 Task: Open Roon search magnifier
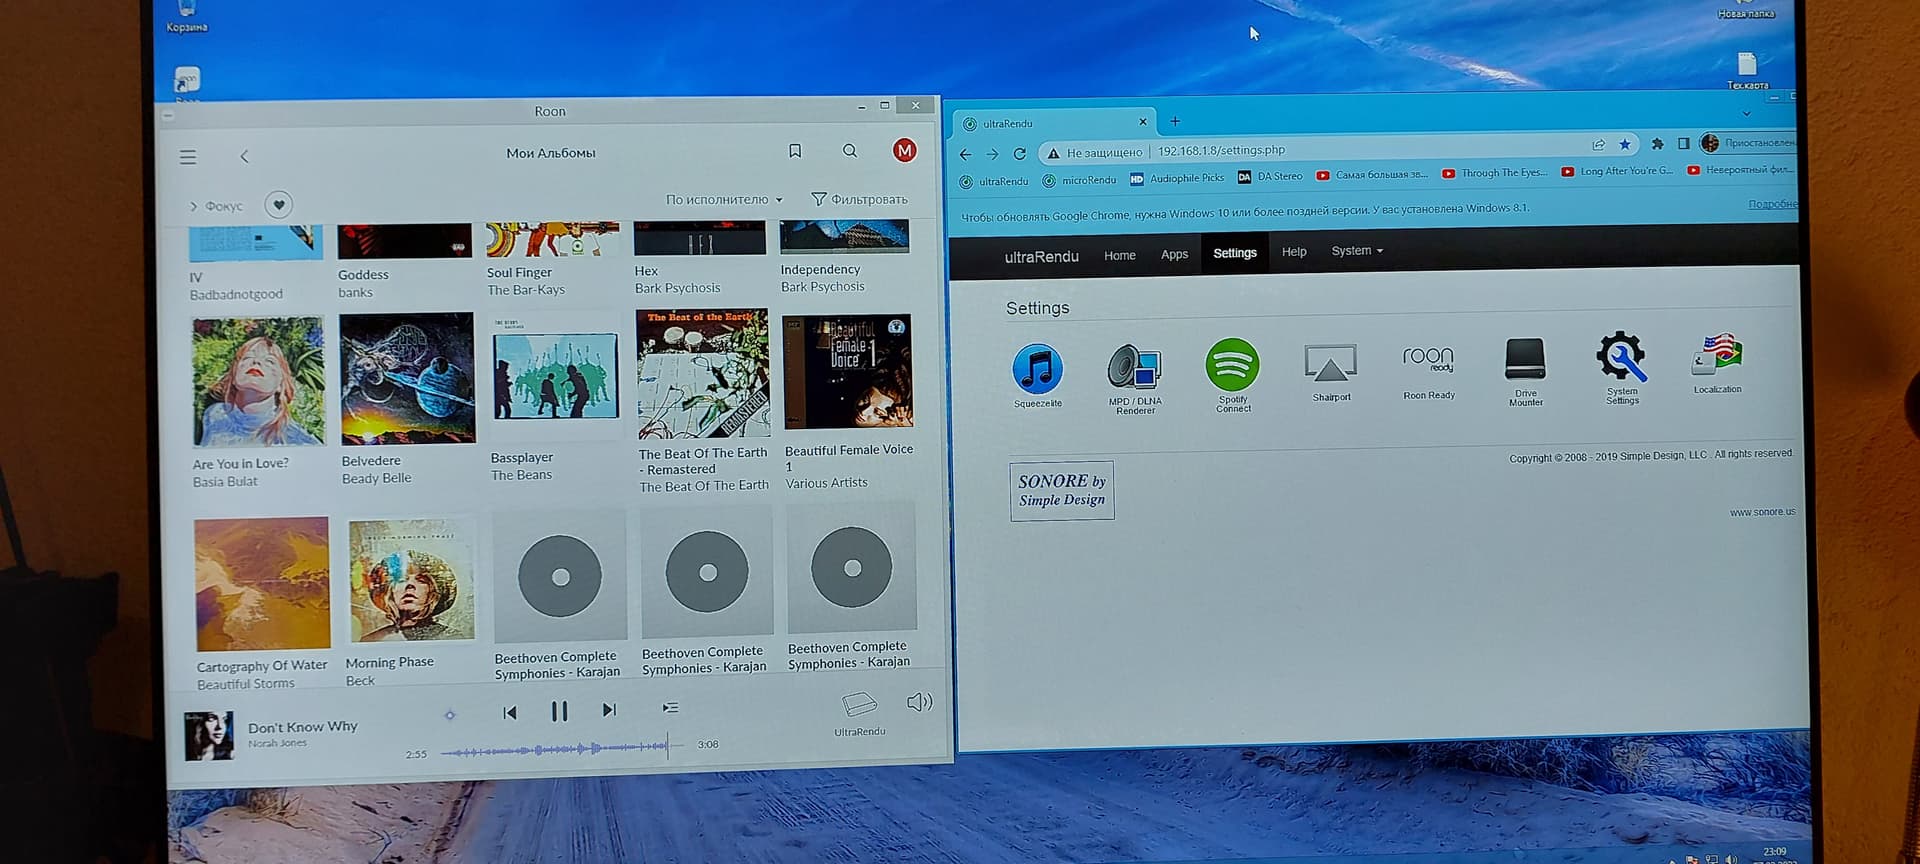coord(850,151)
